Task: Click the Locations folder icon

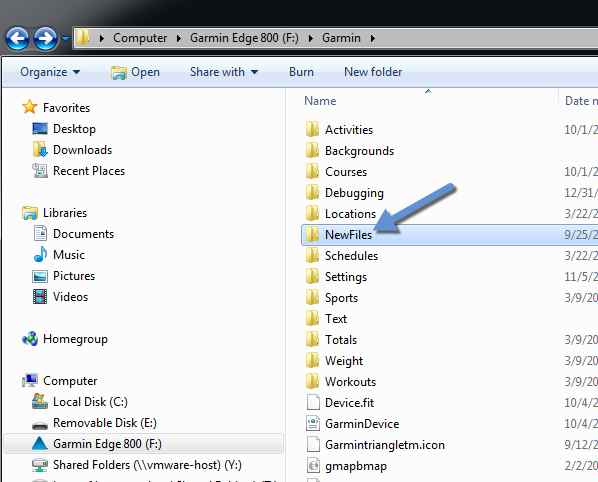Action: coord(312,214)
